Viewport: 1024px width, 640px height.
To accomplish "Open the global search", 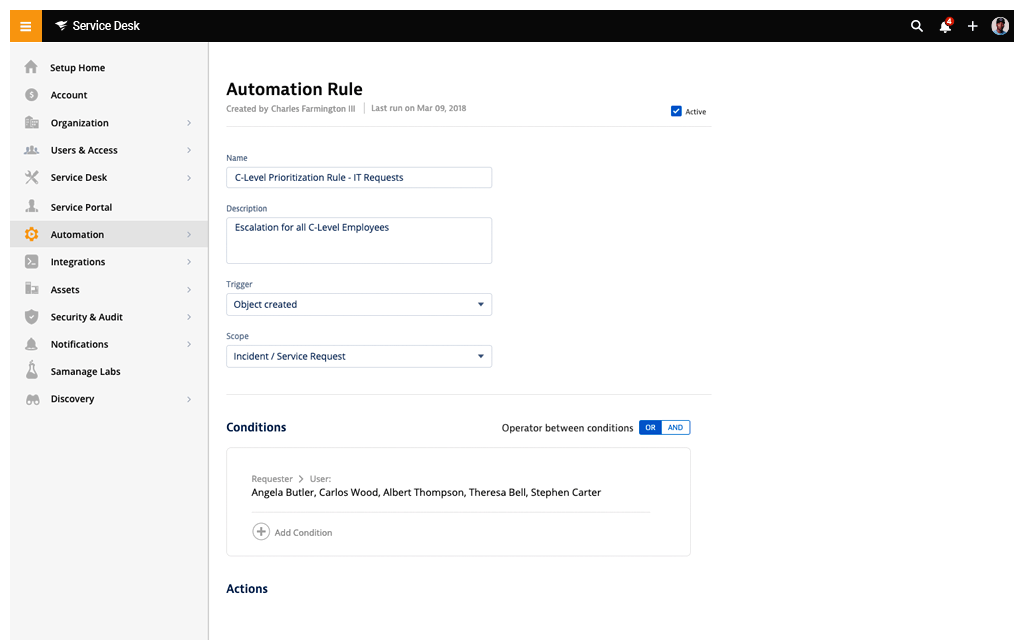I will (x=917, y=26).
